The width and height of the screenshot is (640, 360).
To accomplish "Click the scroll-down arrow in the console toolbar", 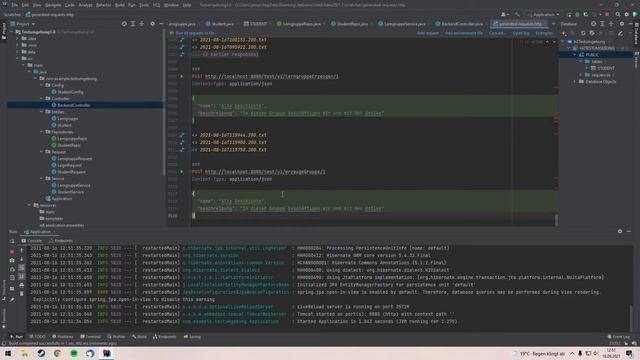I will (22, 260).
